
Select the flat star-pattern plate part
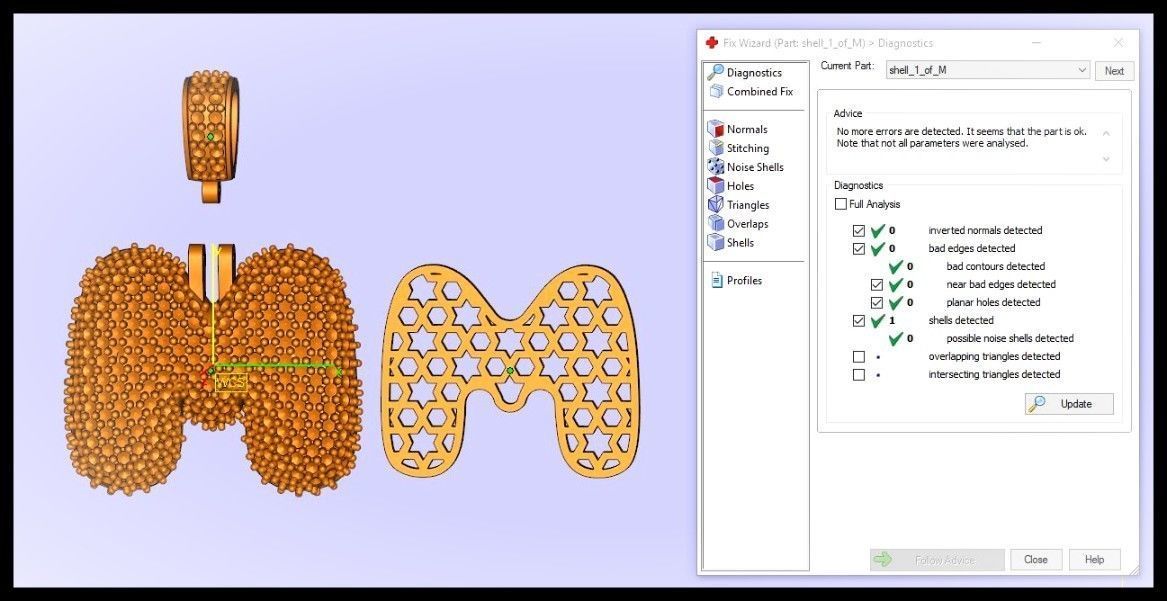pos(511,370)
